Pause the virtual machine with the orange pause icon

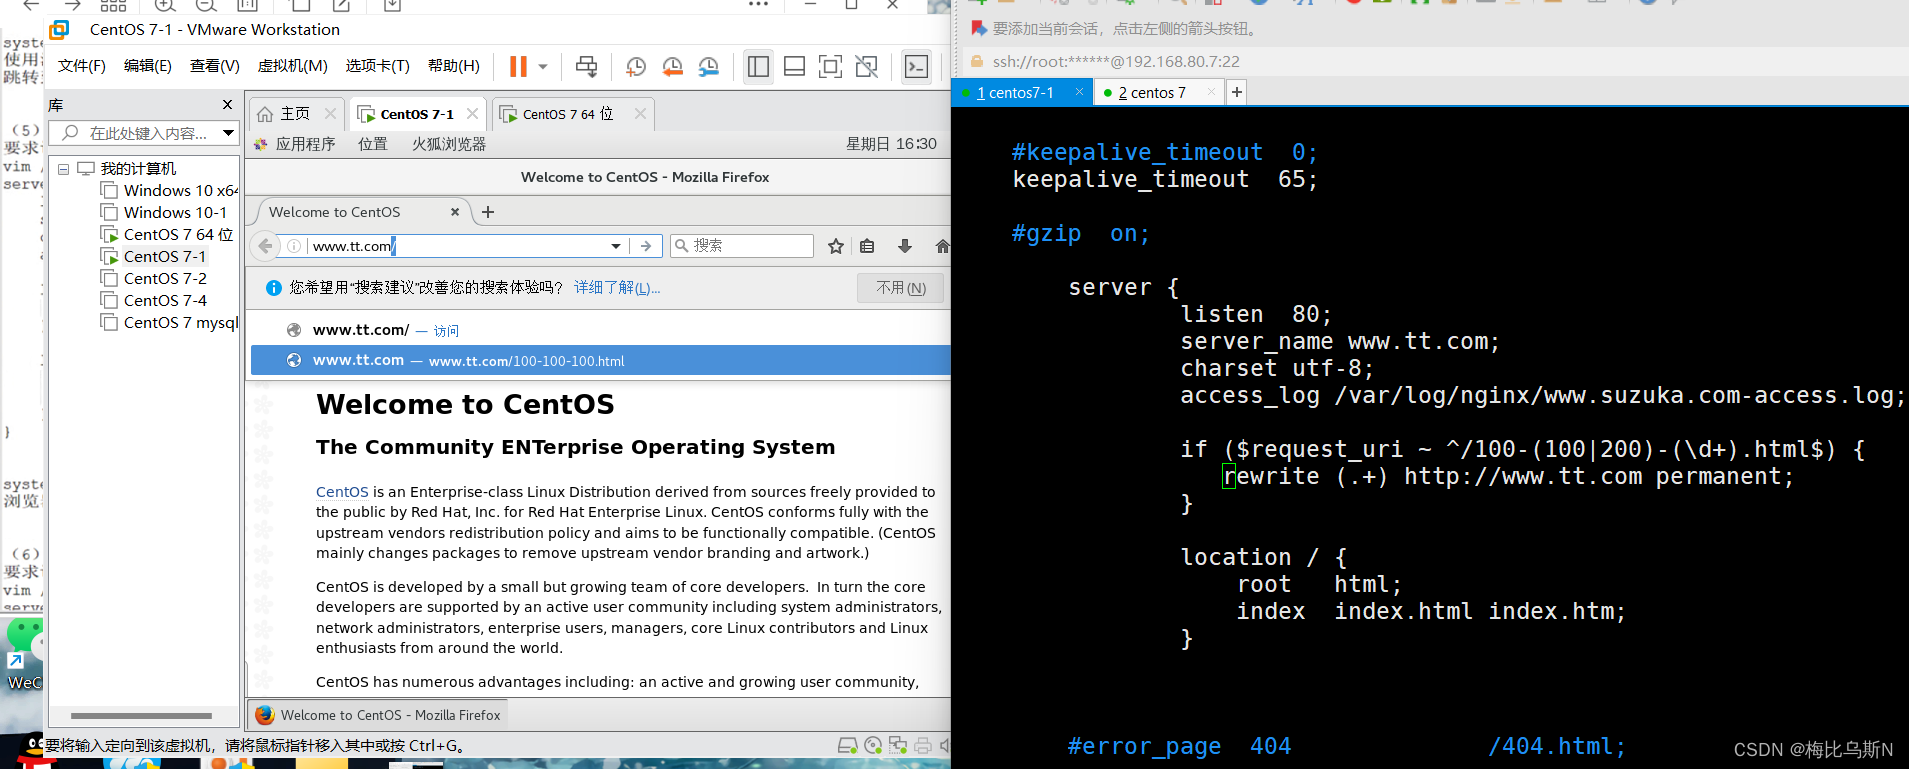[x=518, y=67]
